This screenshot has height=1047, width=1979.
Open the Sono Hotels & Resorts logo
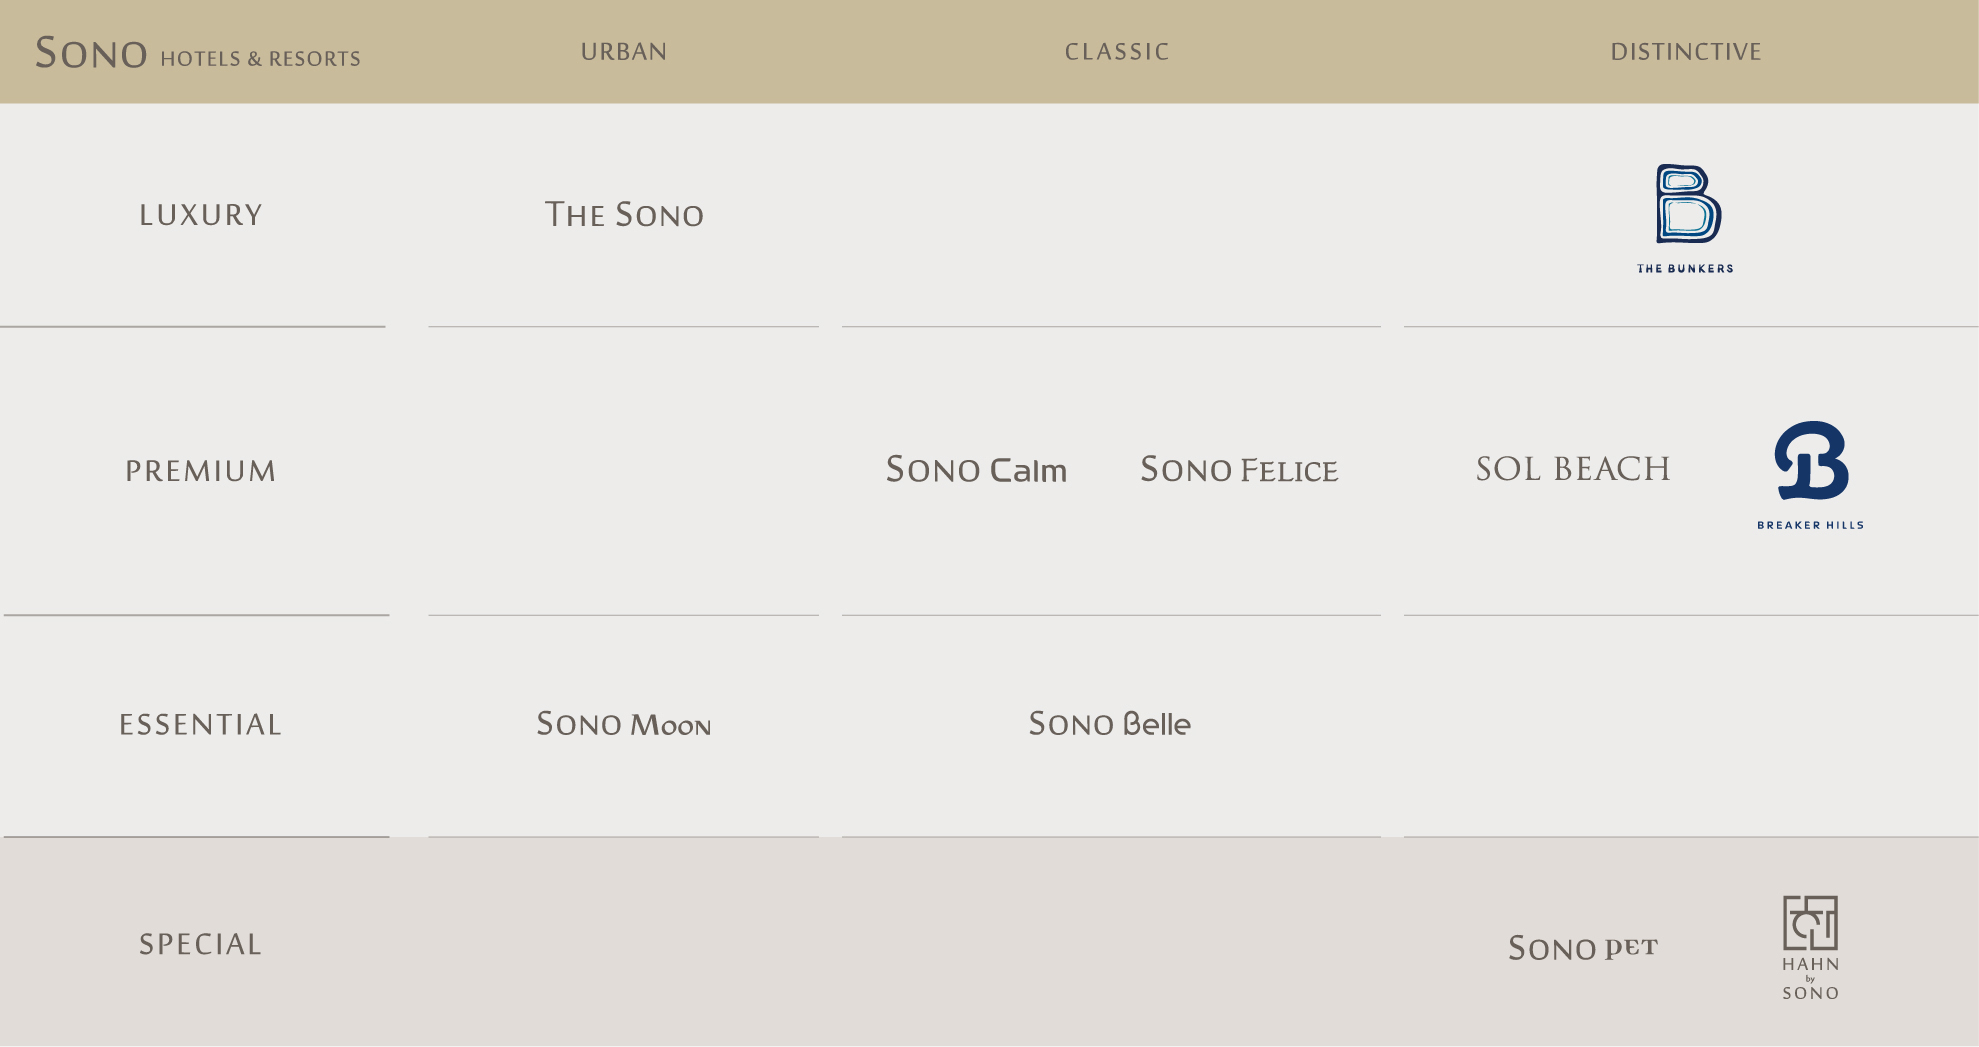[x=197, y=53]
